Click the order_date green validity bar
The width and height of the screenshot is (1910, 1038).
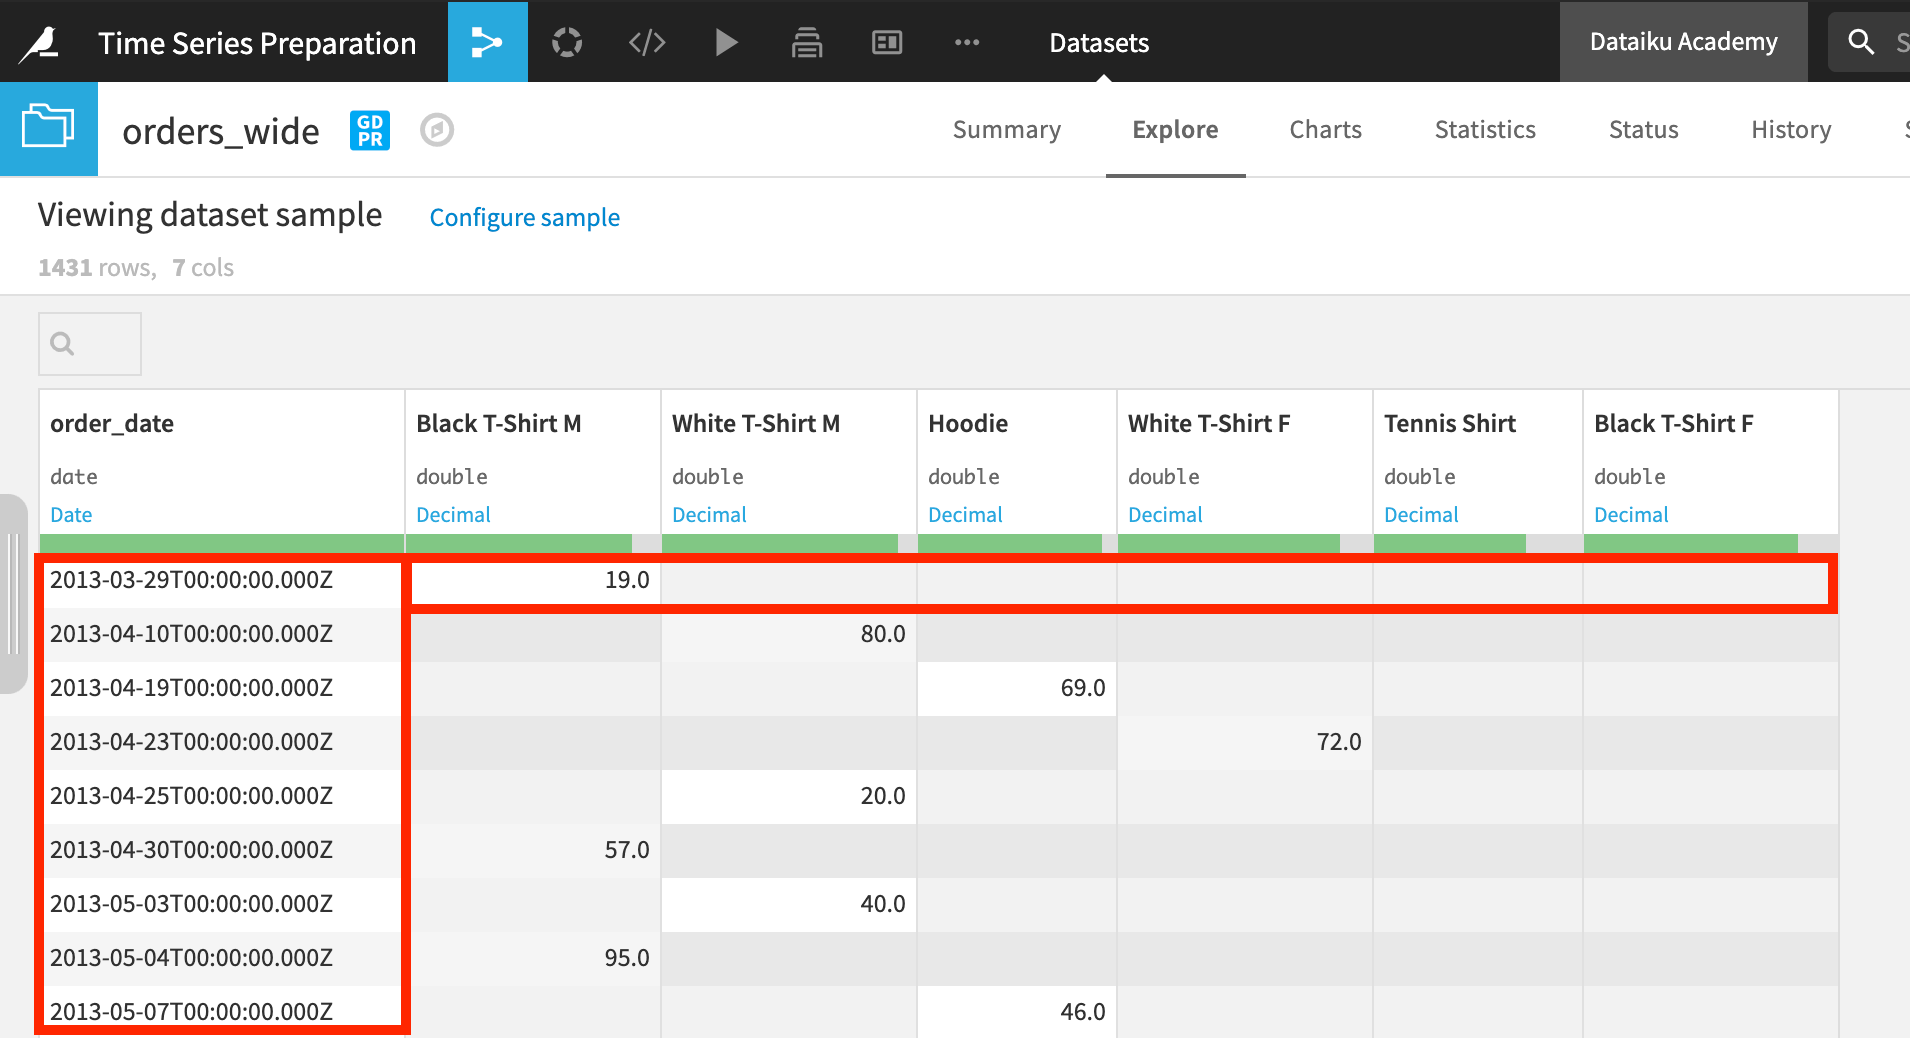pyautogui.click(x=221, y=543)
